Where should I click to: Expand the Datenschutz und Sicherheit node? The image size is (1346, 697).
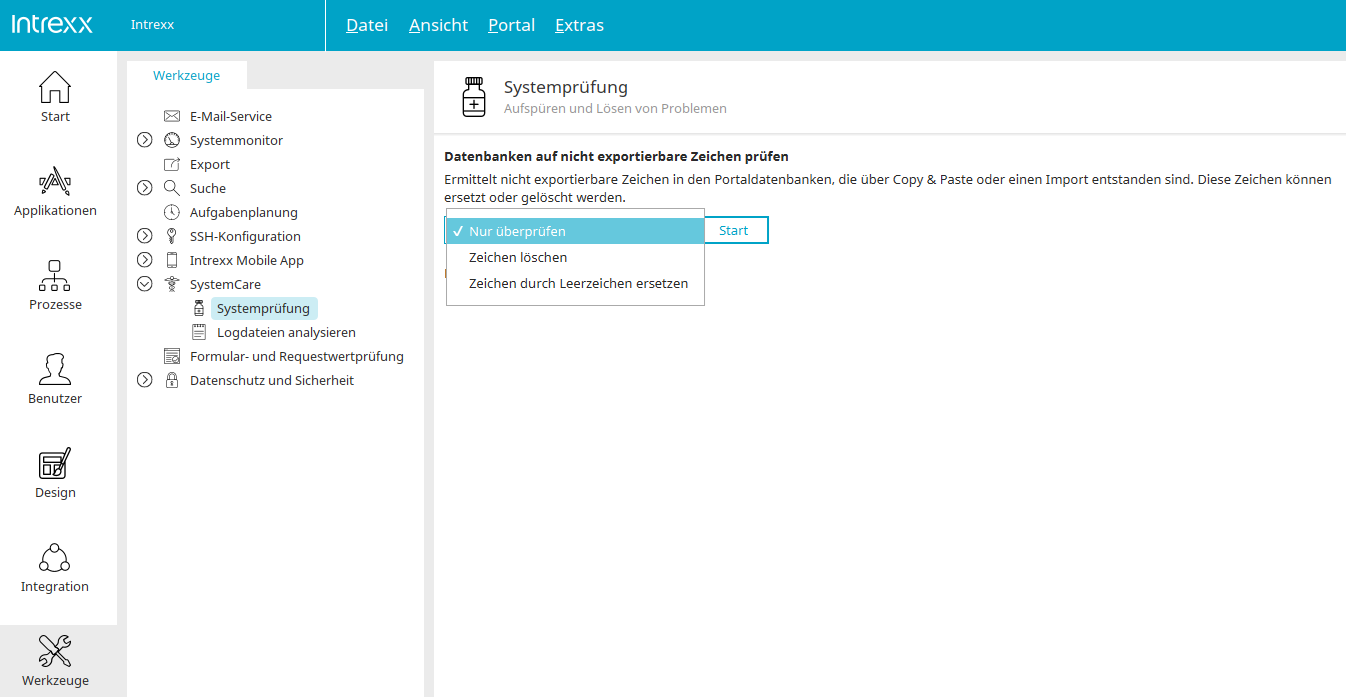click(x=145, y=380)
